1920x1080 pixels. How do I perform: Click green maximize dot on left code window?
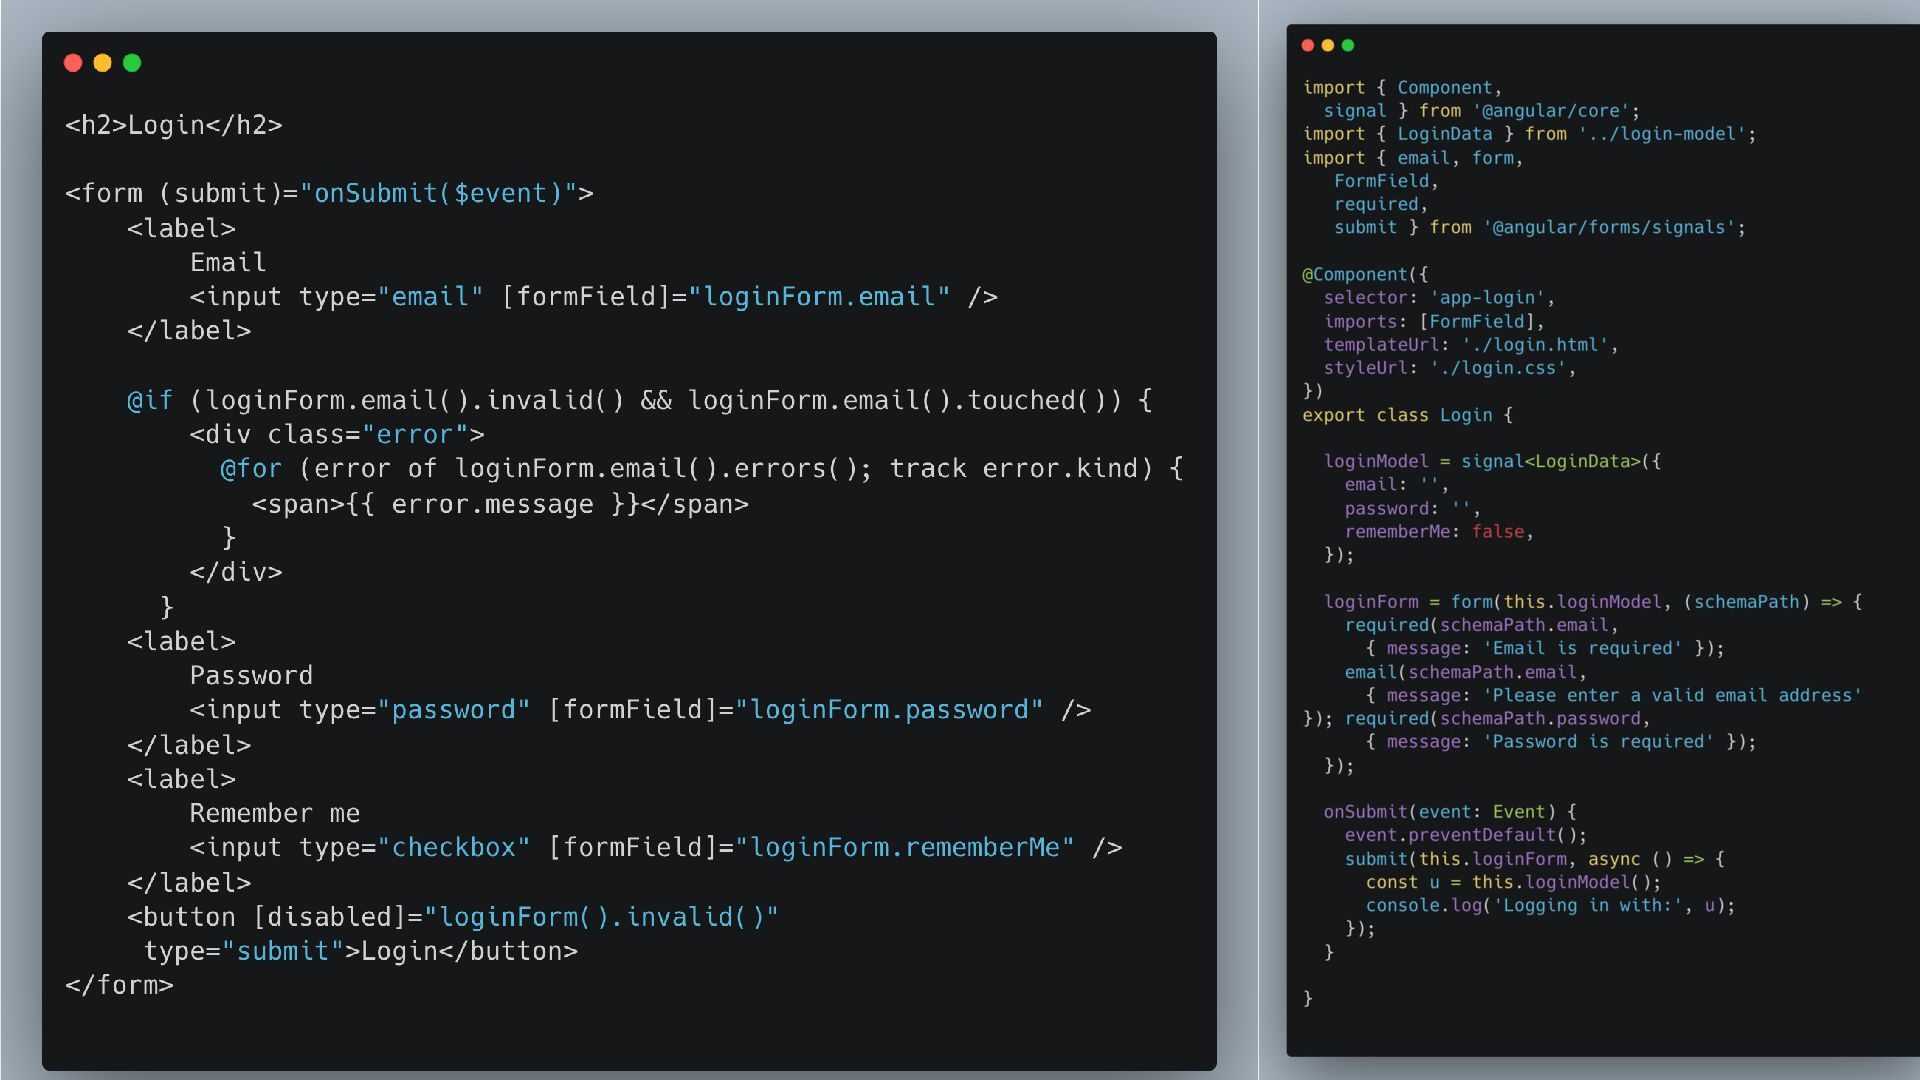pos(132,63)
